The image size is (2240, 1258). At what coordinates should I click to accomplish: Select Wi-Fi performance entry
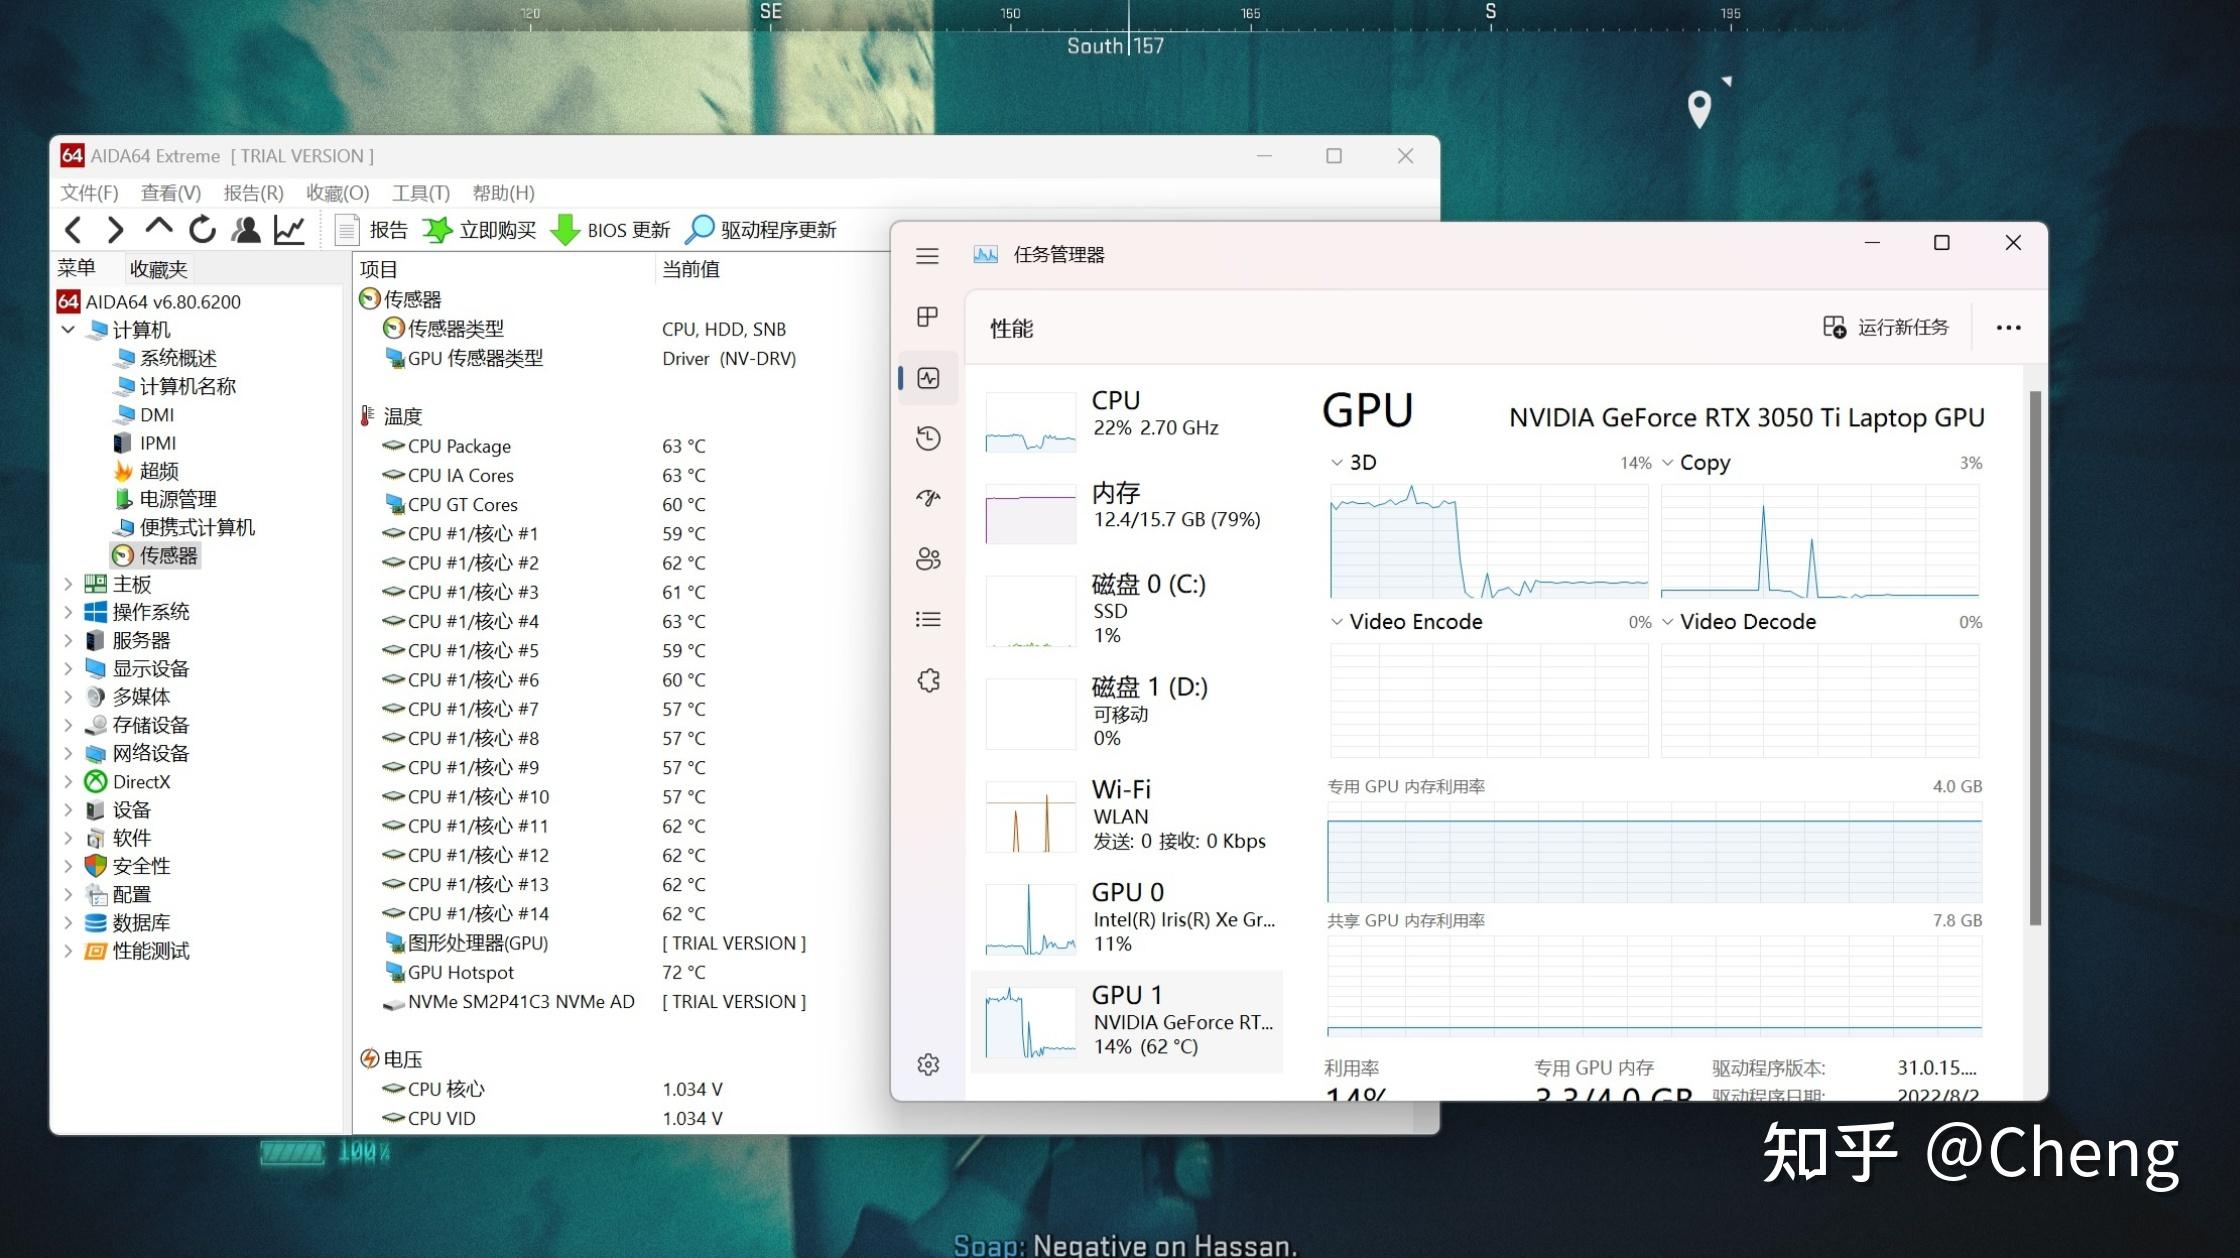(1127, 815)
